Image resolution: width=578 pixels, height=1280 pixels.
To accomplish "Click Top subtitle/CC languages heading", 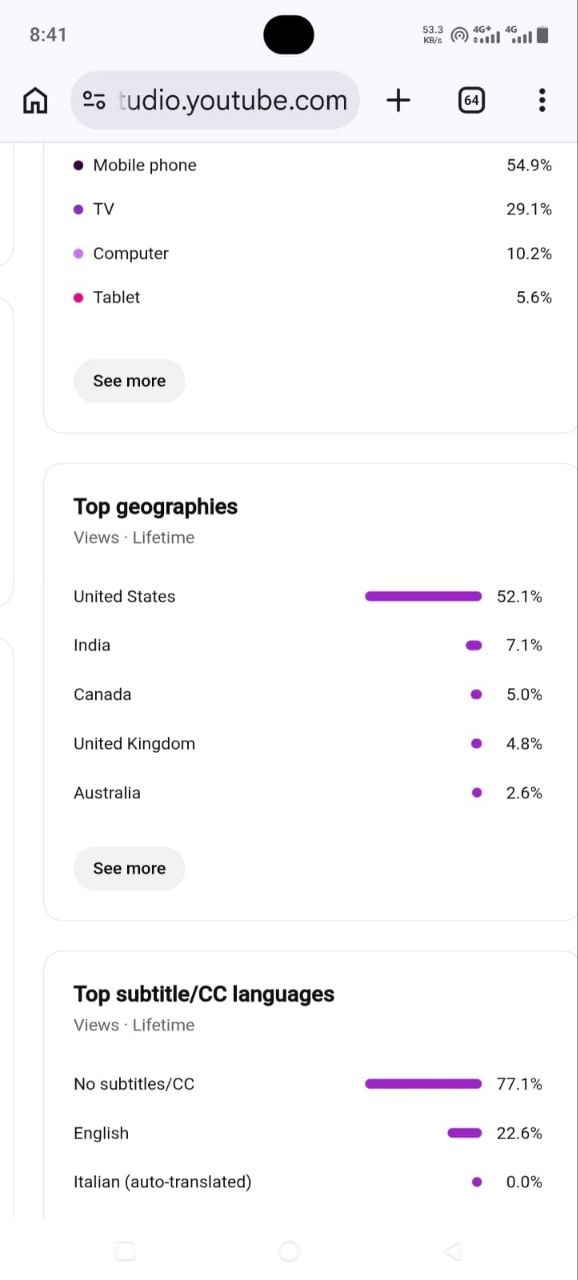I will (203, 994).
